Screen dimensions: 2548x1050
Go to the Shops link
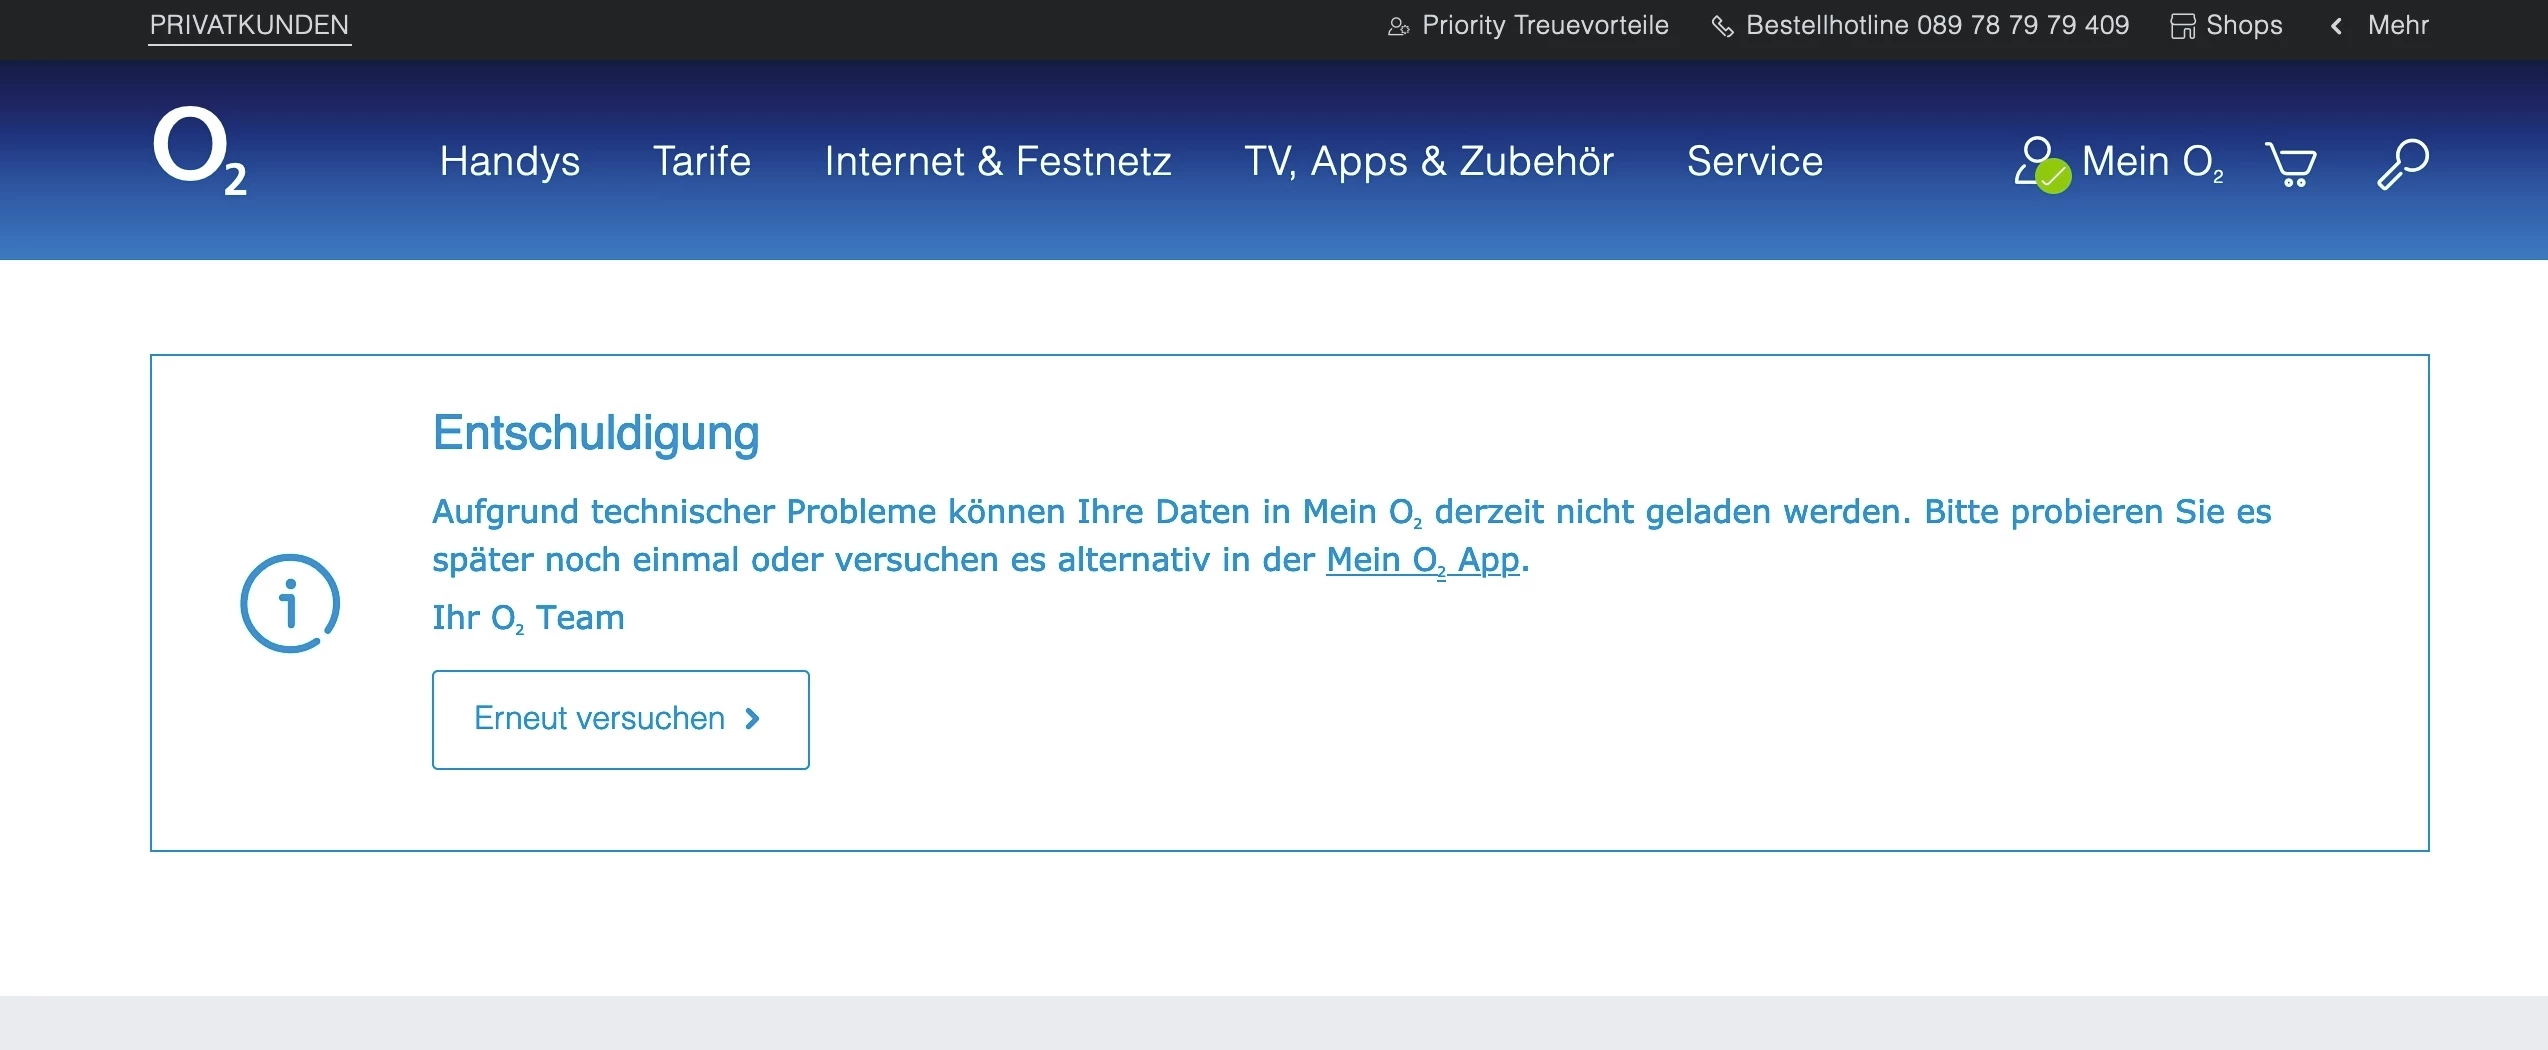point(2244,26)
